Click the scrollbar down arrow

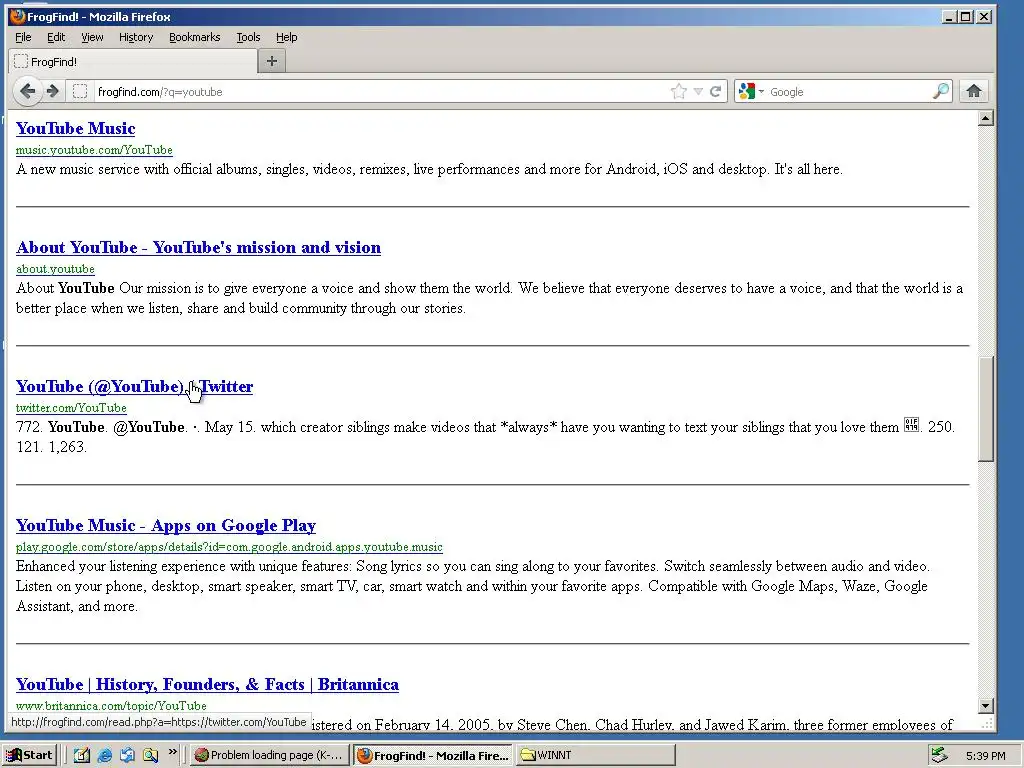986,706
